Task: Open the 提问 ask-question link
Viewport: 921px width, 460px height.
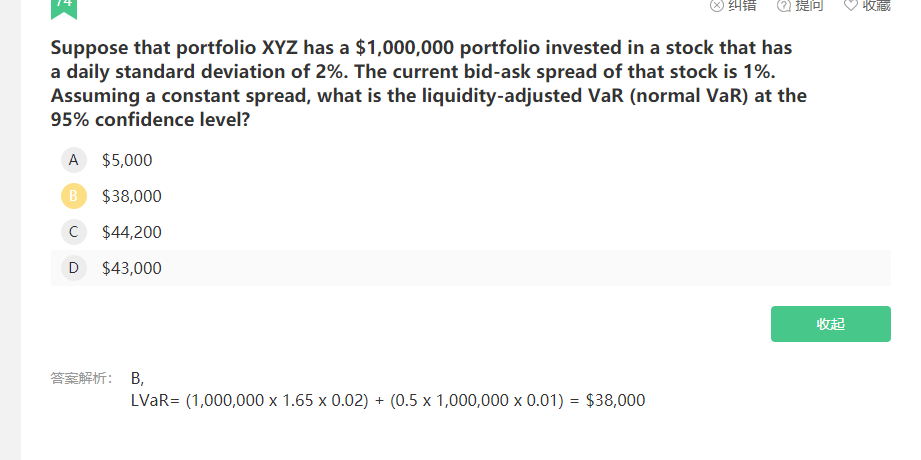Action: click(809, 5)
